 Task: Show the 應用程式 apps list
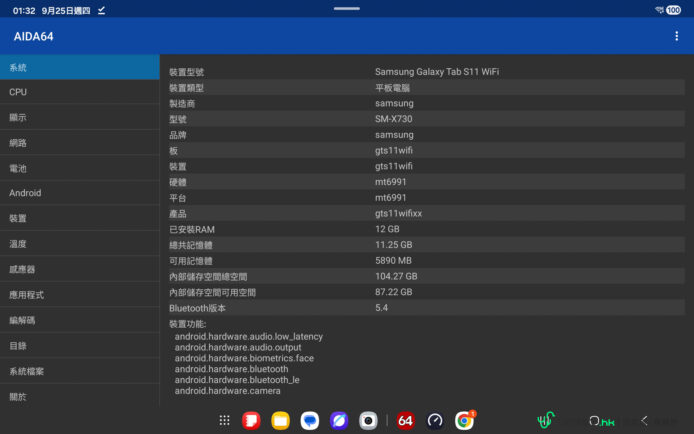80,295
